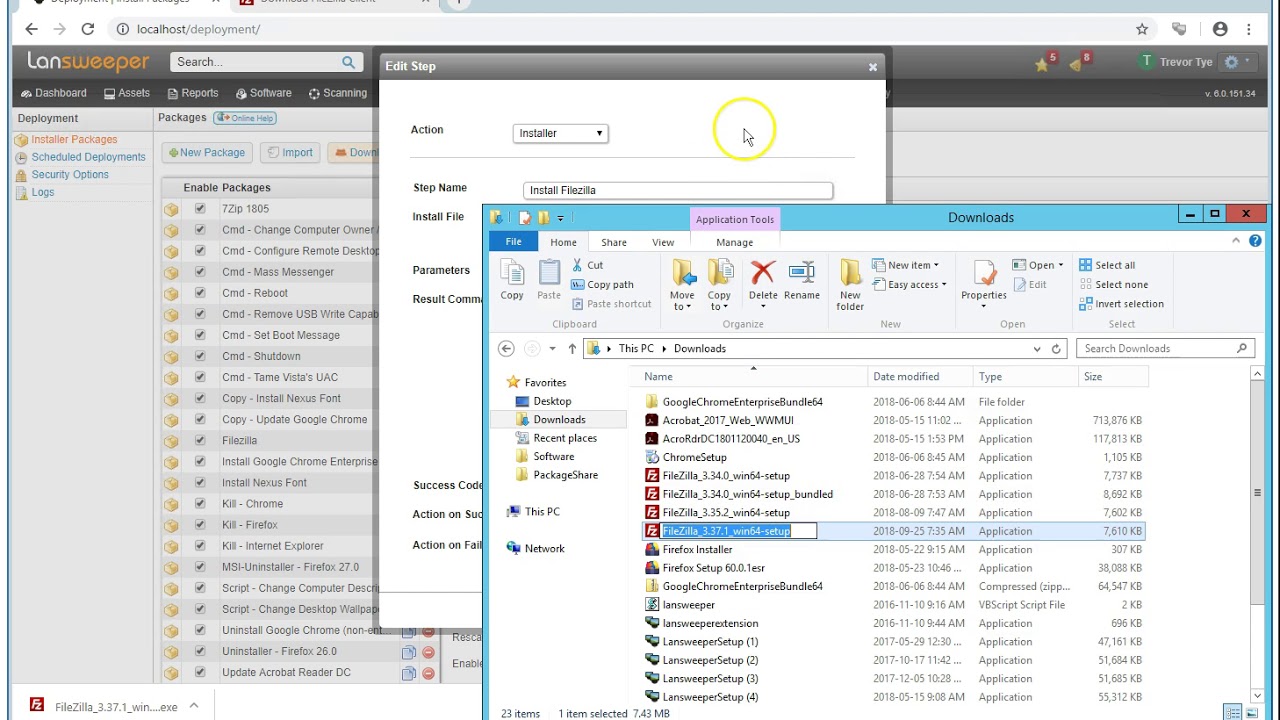Viewport: 1280px width, 720px height.
Task: Click the Import package button
Action: coord(289,153)
